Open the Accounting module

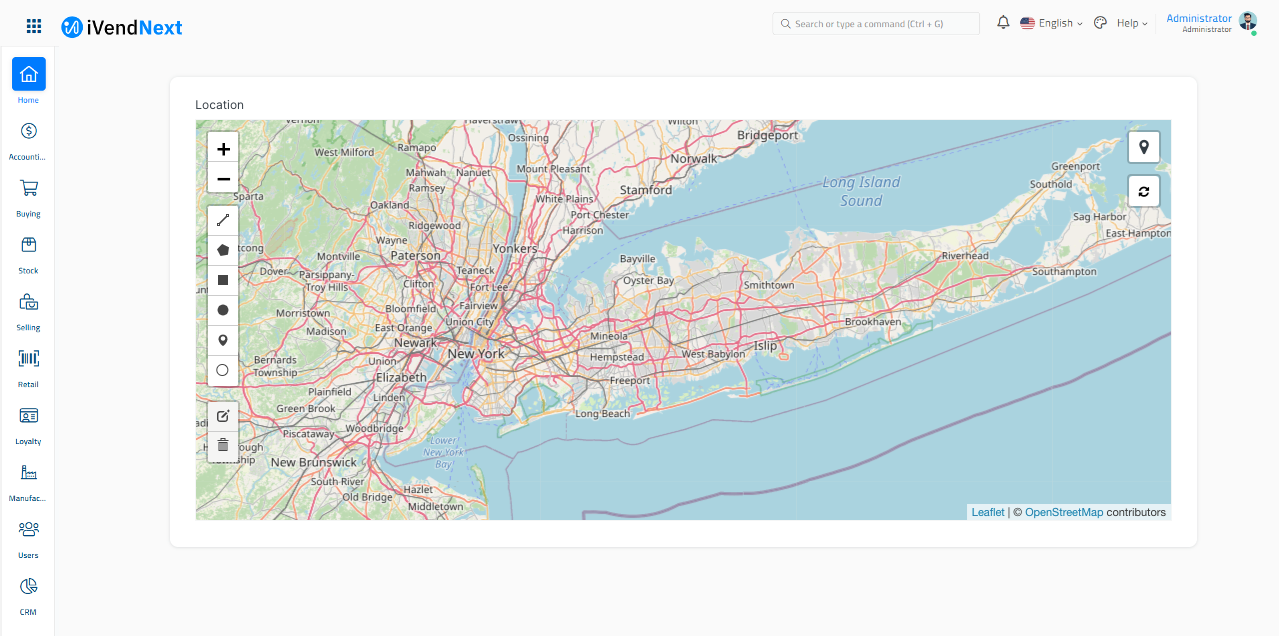point(28,140)
